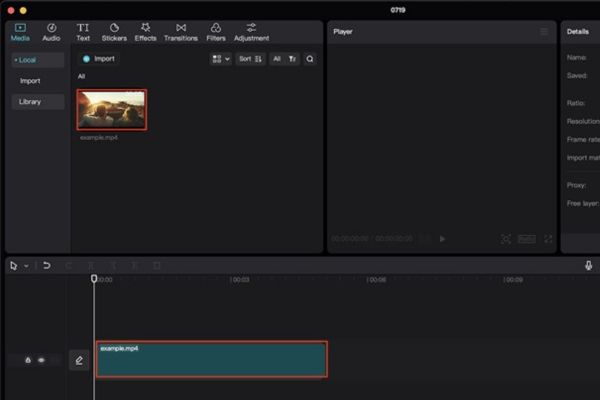Select the example.mp4 thumbnail in media bin
Screen dimensions: 600x400
pyautogui.click(x=112, y=110)
